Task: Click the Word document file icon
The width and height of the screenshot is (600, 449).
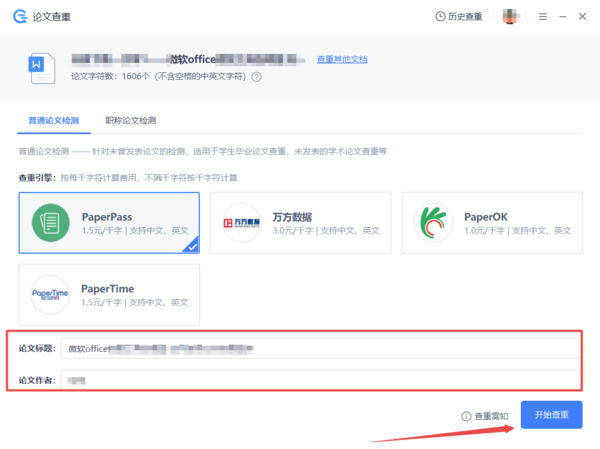Action: point(42,69)
